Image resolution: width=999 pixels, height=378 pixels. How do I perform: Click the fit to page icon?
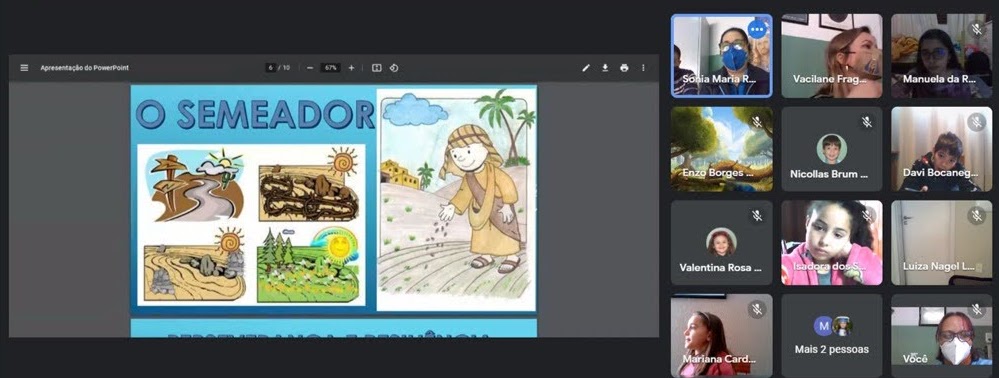(377, 68)
